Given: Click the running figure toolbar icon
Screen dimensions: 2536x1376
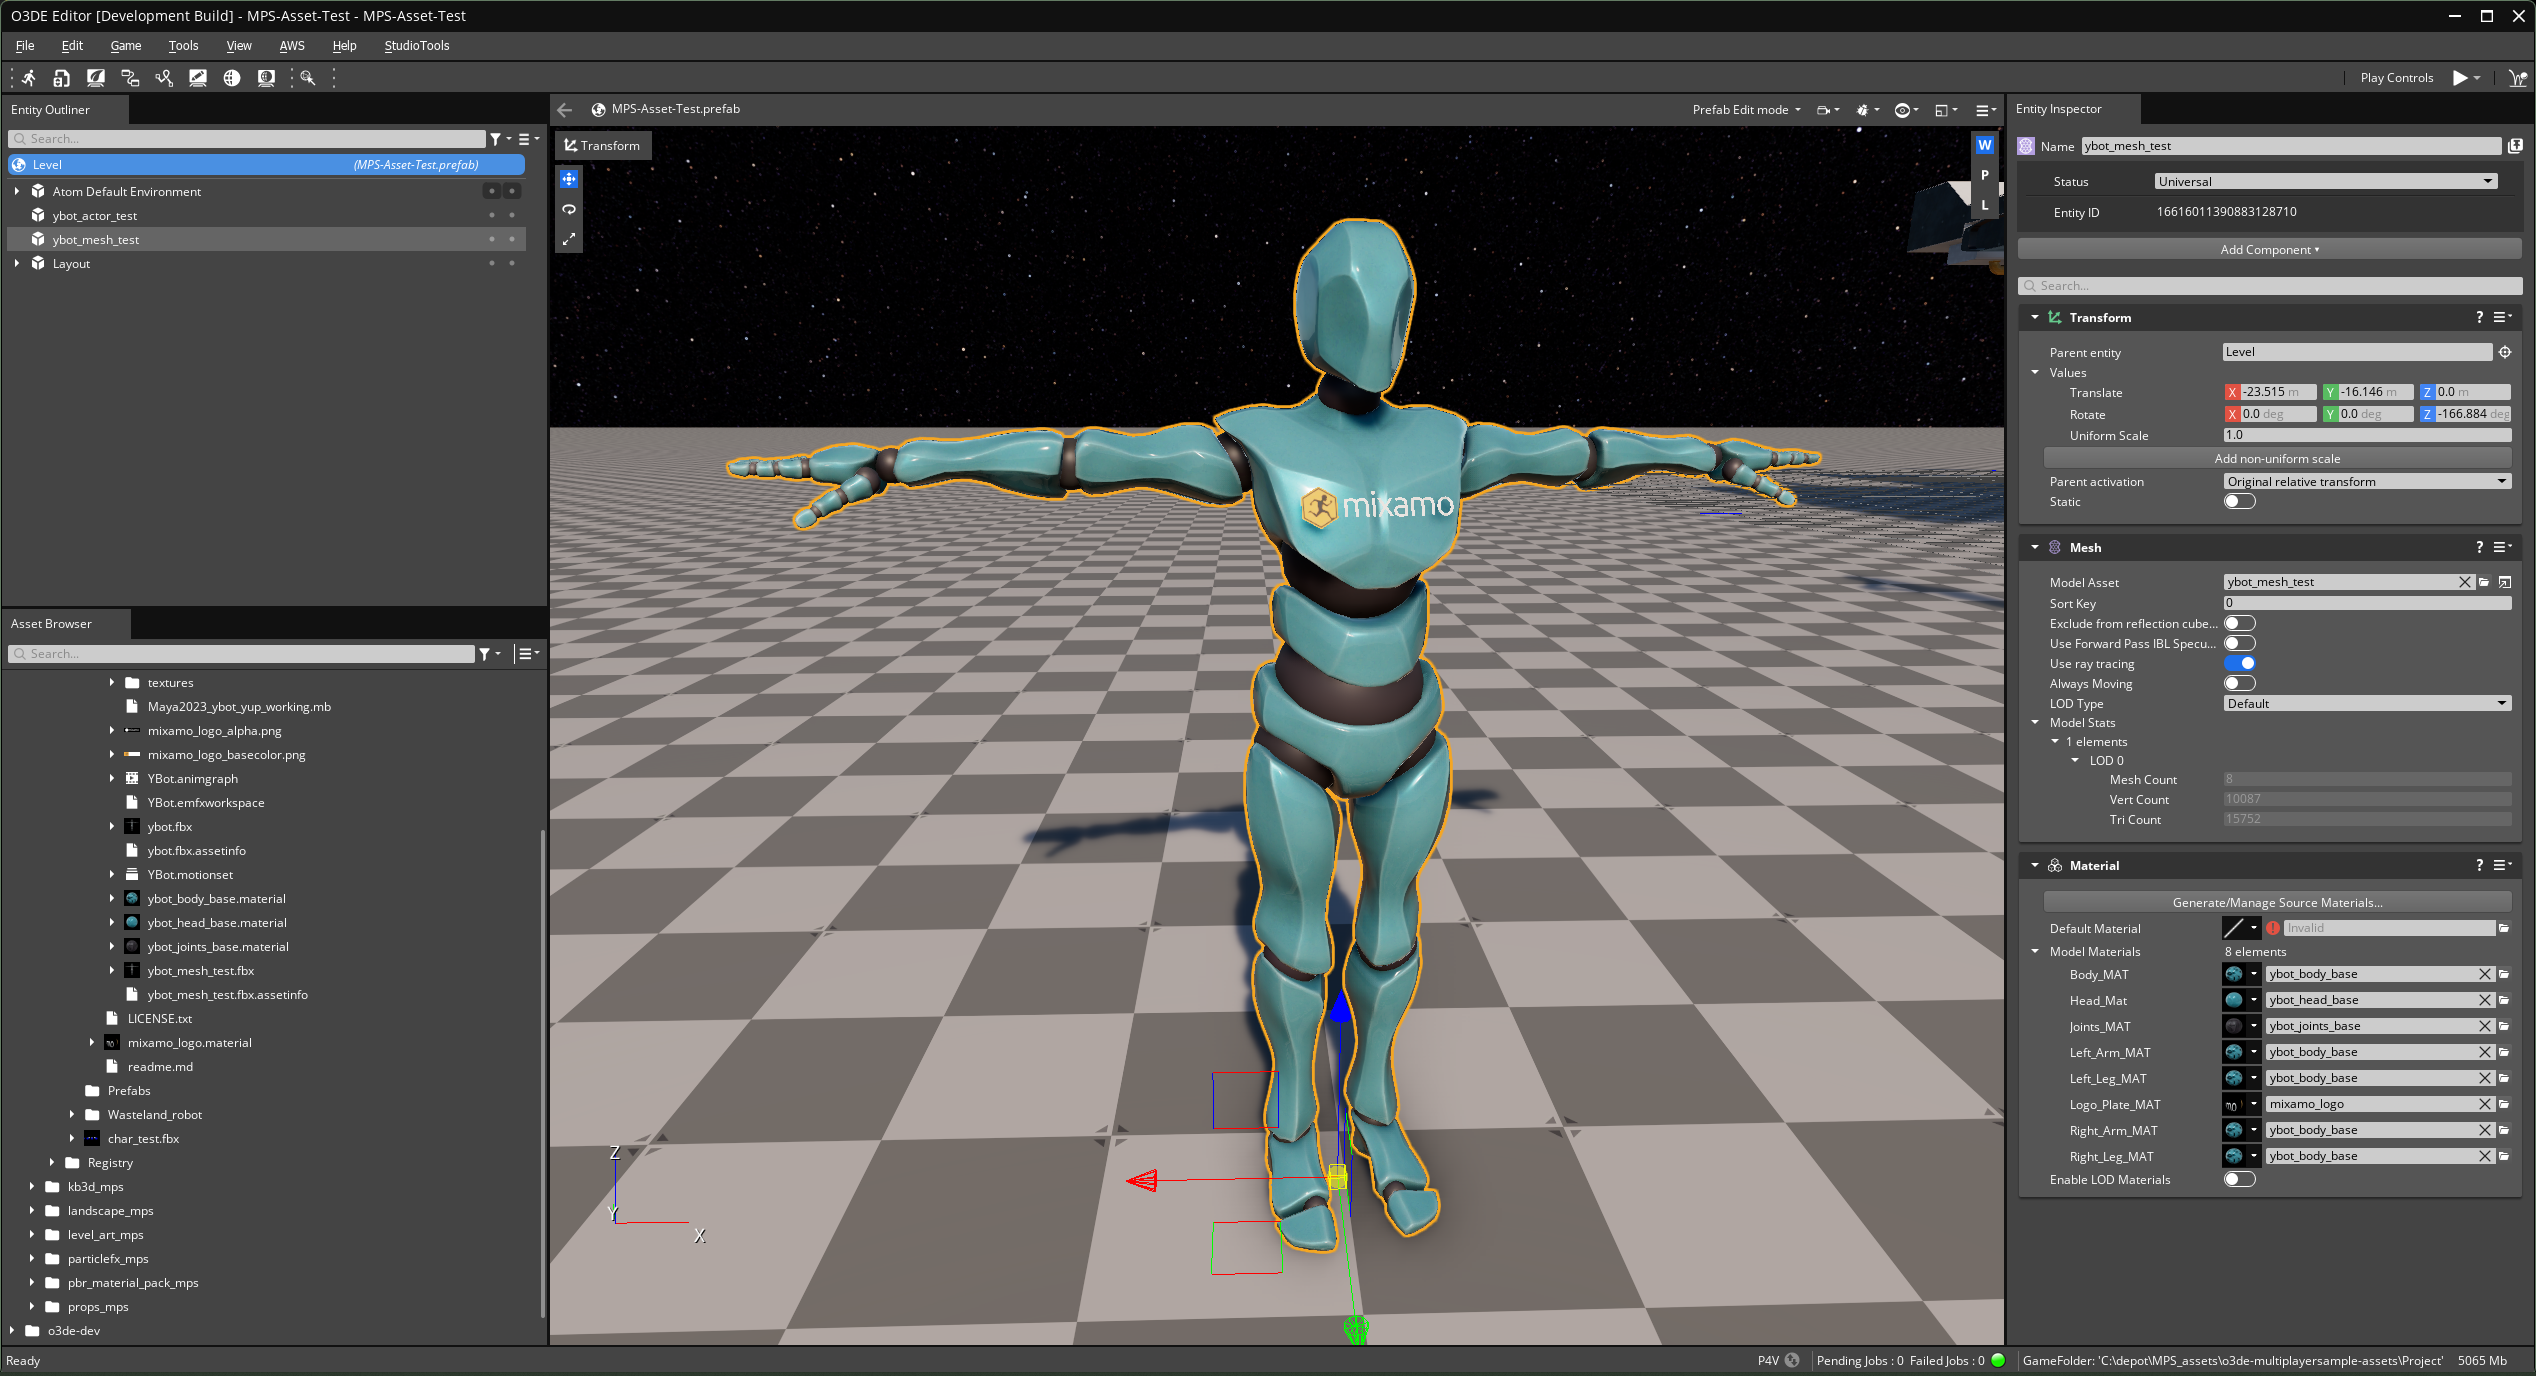Looking at the screenshot, I should pyautogui.click(x=29, y=78).
